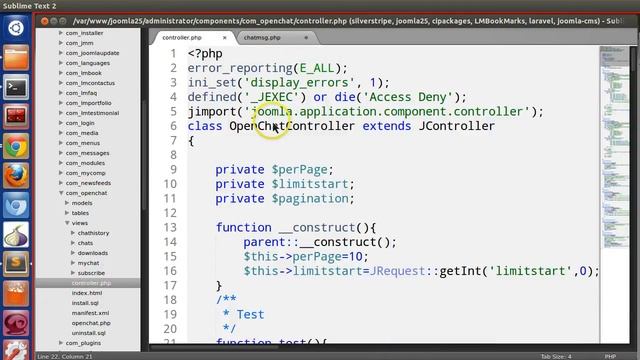Screen dimensions: 640x360
Task: Open the subscribe subfolder
Action: [91, 273]
